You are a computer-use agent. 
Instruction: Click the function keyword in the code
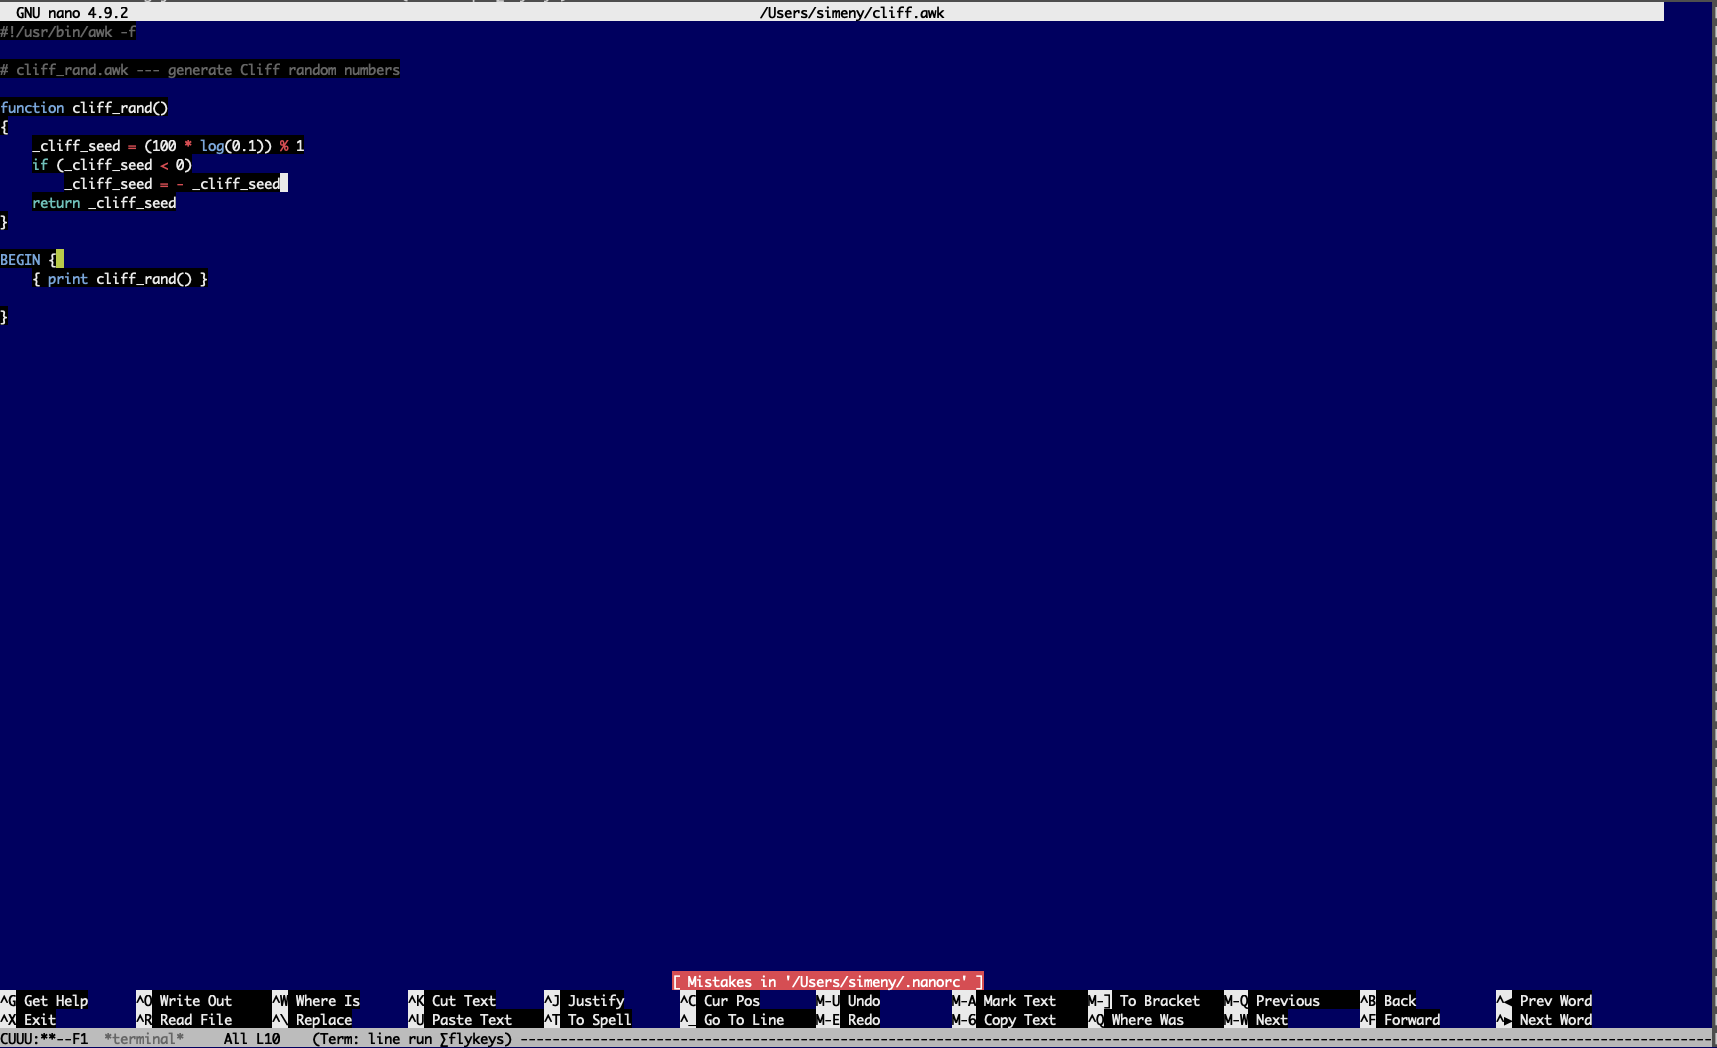(x=32, y=108)
